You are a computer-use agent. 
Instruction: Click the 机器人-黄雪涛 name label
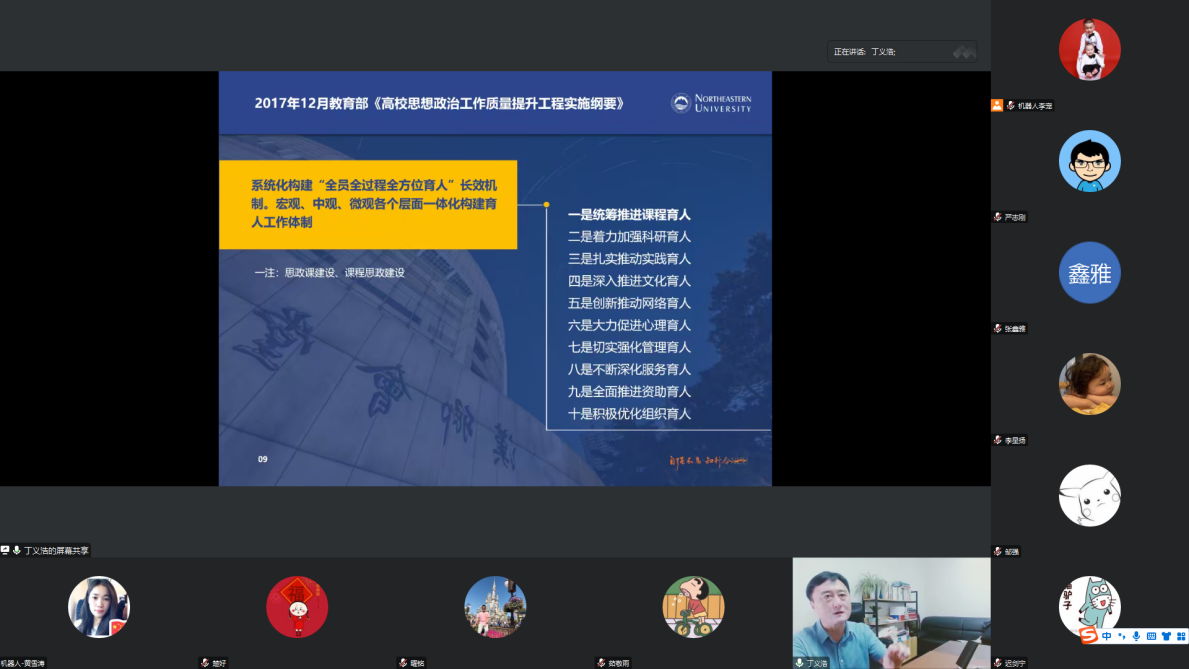pos(24,663)
